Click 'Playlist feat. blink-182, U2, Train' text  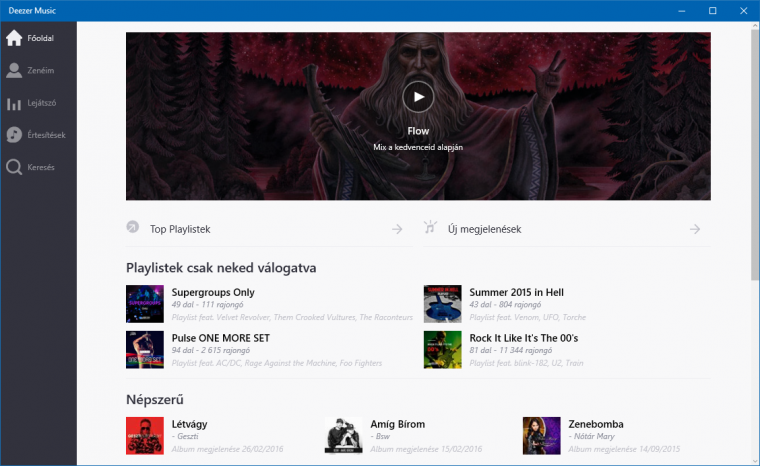tap(526, 363)
